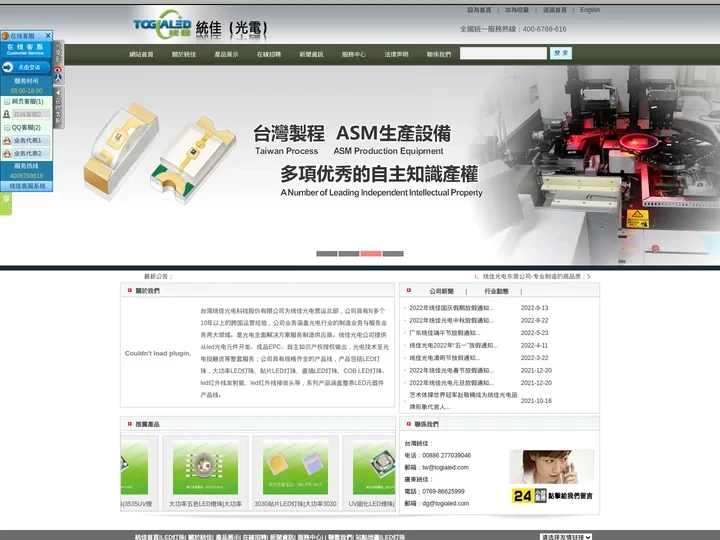This screenshot has height=540, width=720.
Task: Click red icon beside 推薦產品 heading
Action: [x=129, y=424]
